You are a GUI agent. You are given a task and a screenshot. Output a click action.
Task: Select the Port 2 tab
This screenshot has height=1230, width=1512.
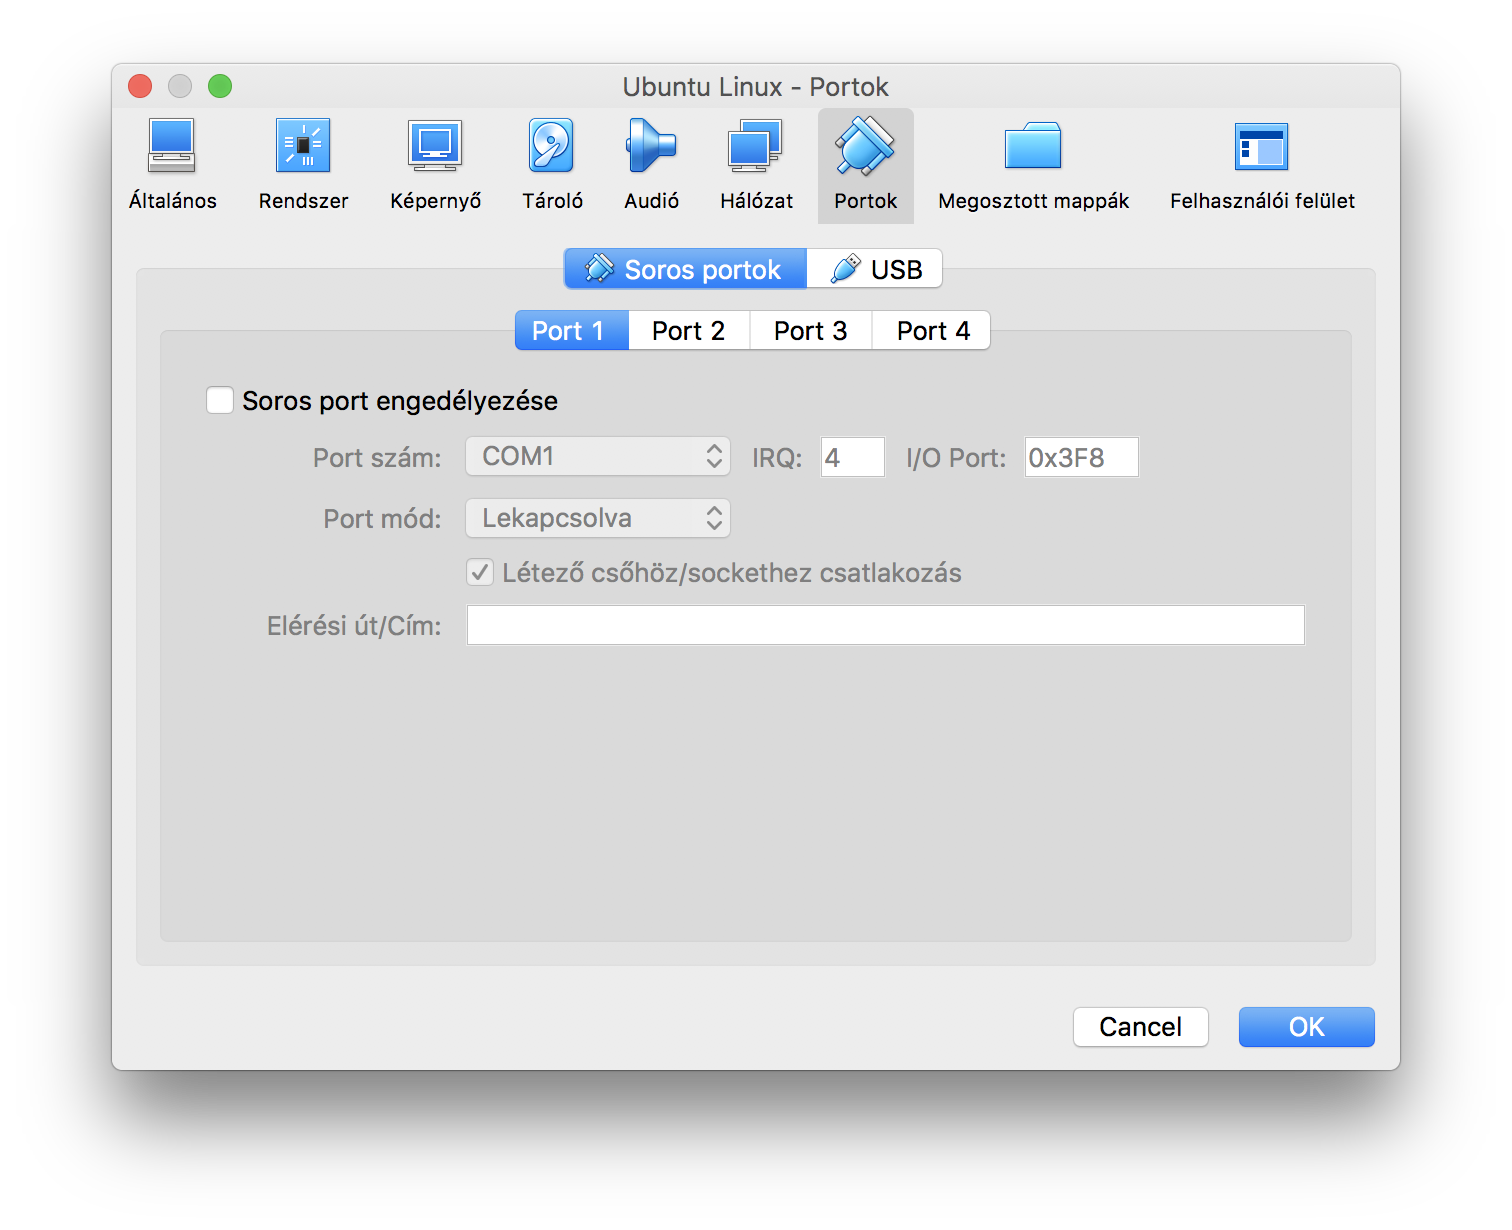(x=688, y=330)
